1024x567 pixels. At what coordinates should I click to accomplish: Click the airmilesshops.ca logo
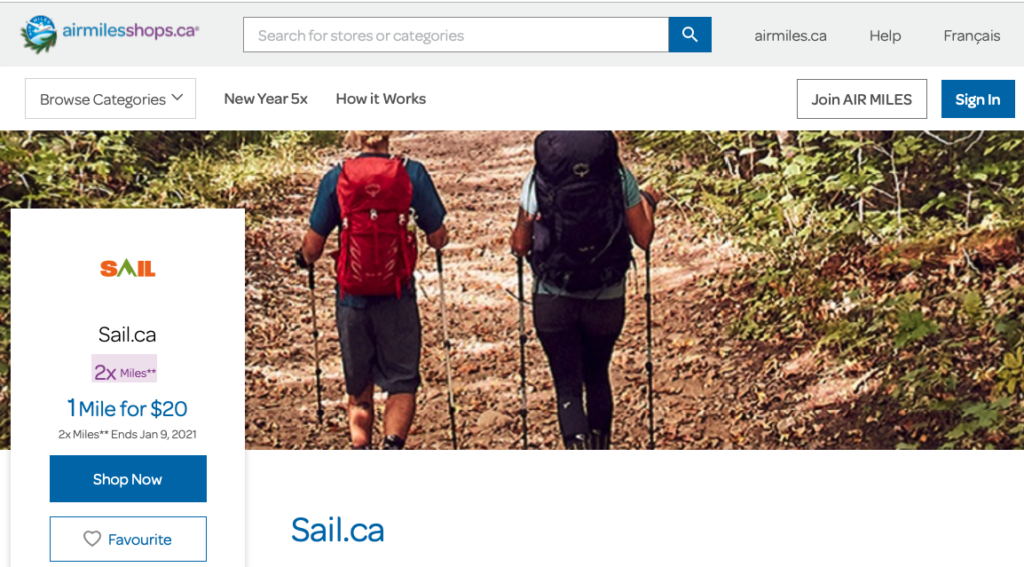point(110,33)
